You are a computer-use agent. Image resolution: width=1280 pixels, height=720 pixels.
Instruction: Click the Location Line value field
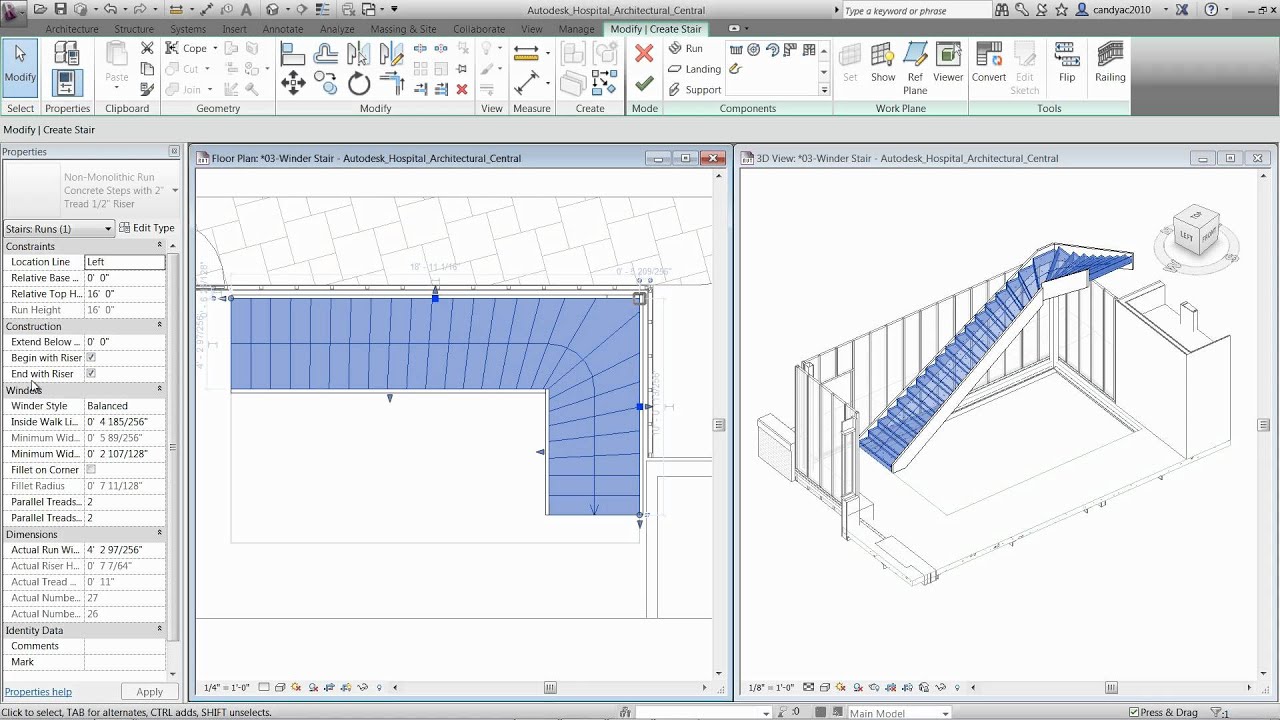click(125, 262)
